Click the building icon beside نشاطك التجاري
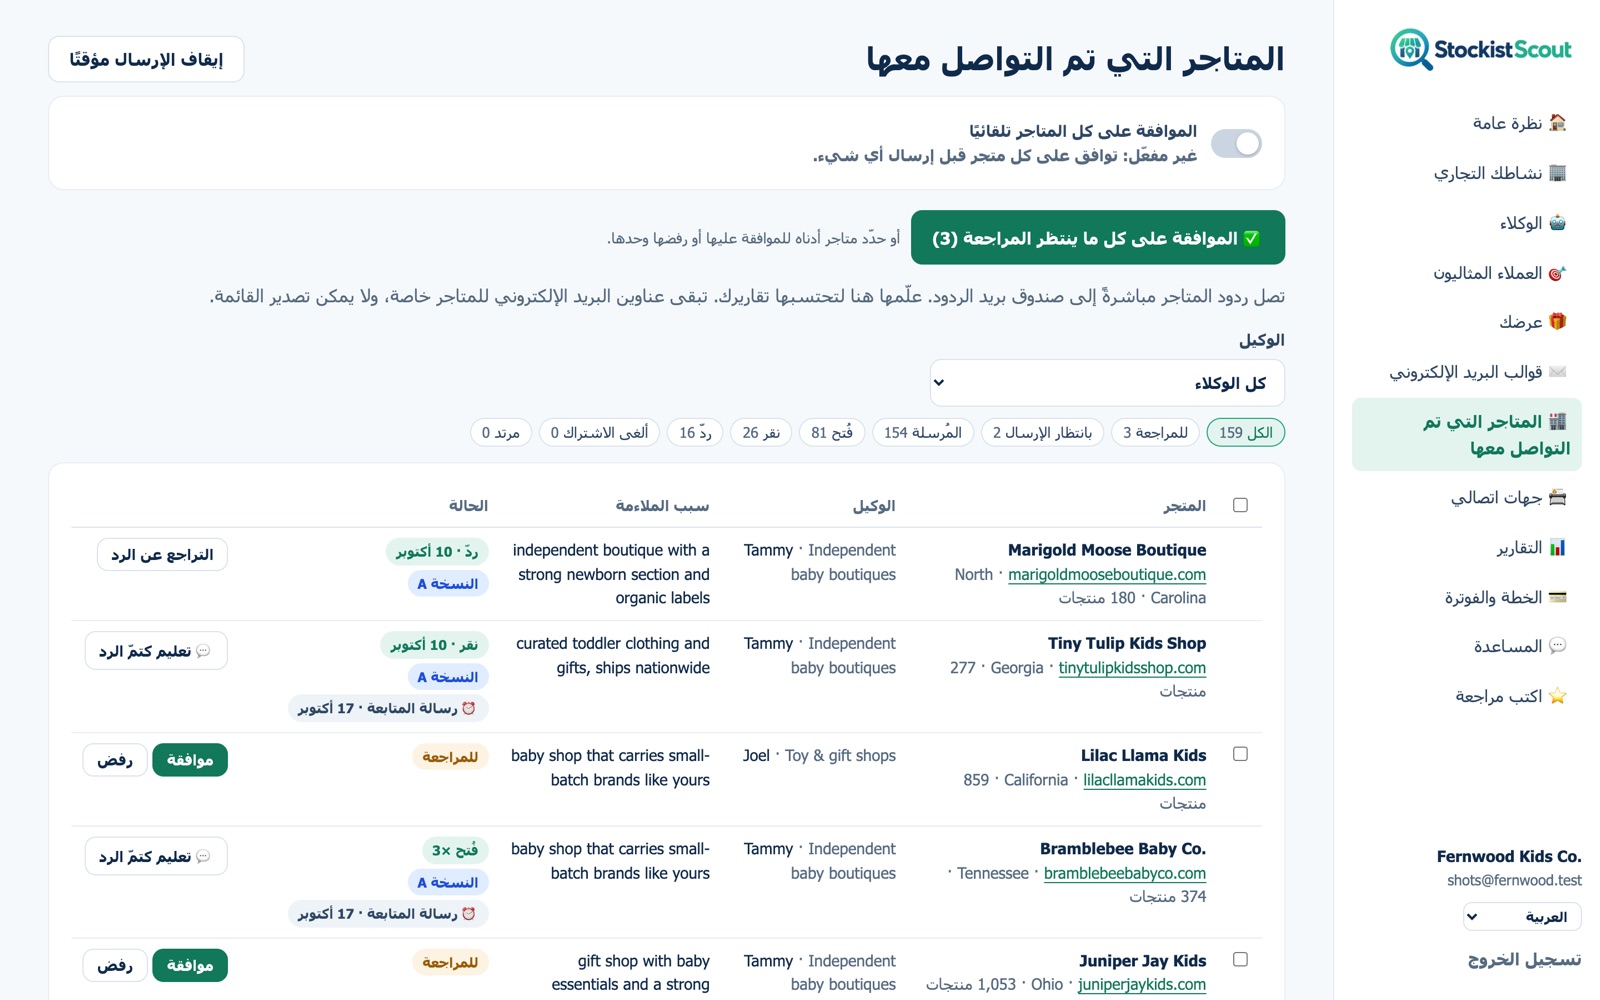This screenshot has height=1000, width=1600. tap(1557, 173)
